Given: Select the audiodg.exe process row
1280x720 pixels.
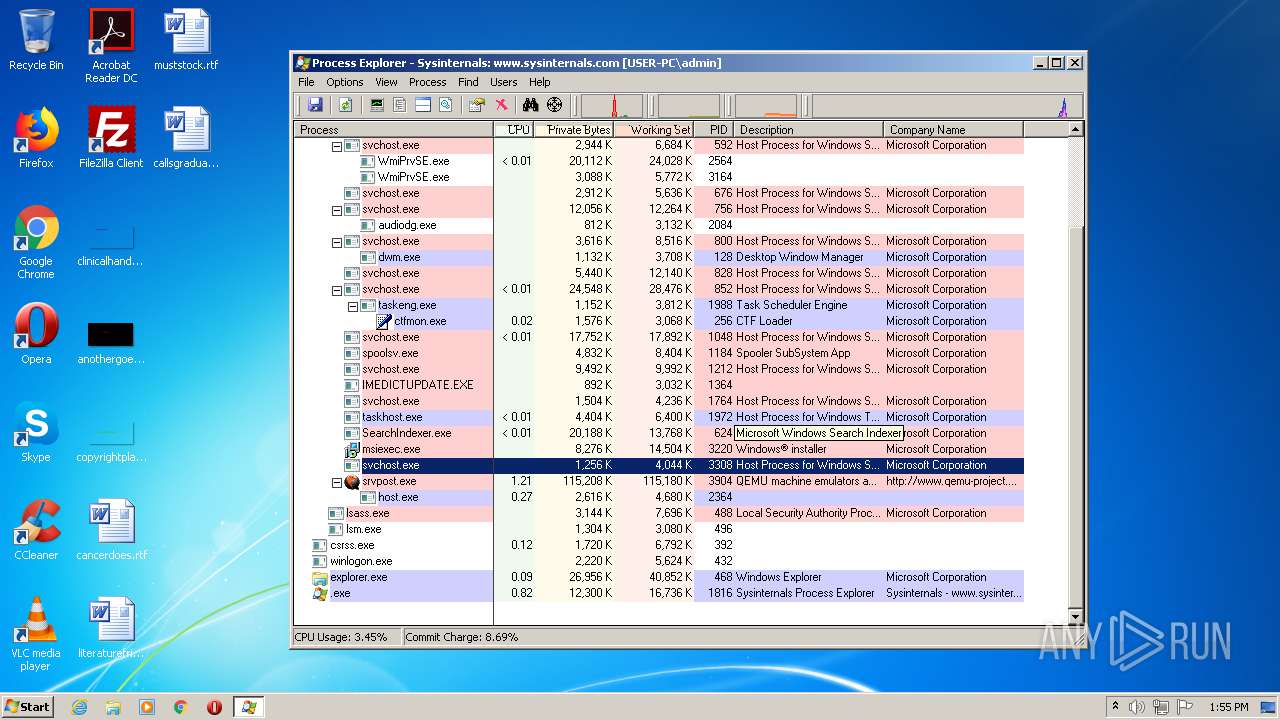Looking at the screenshot, I should 659,225.
